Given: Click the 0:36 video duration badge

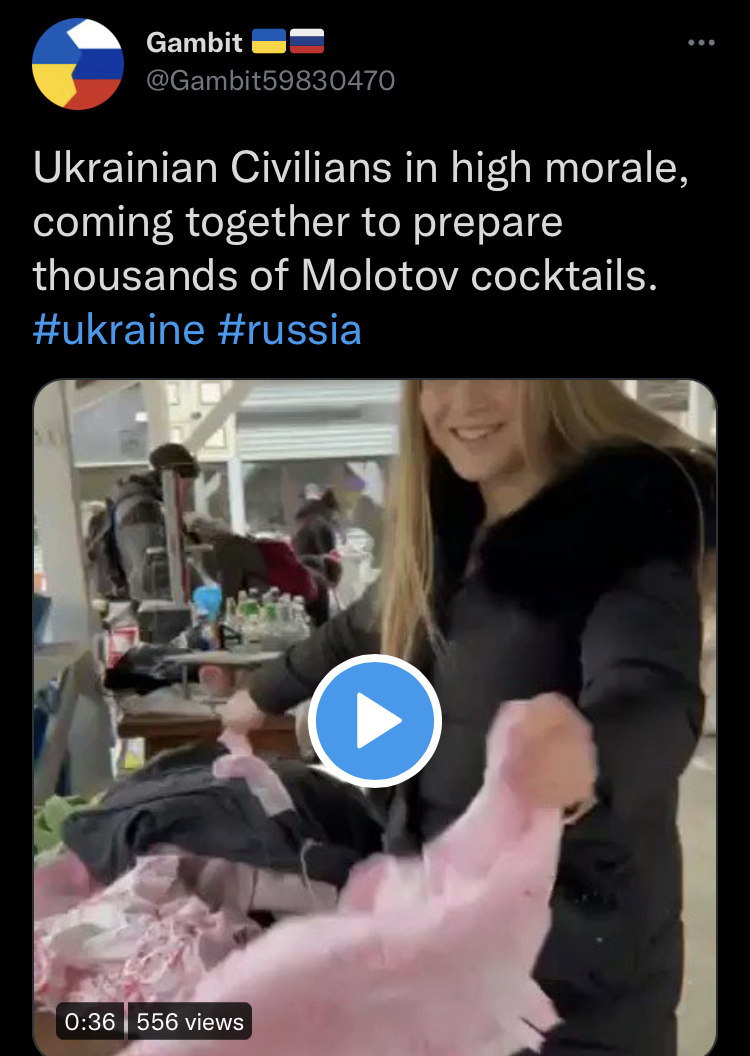Looking at the screenshot, I should tap(90, 1022).
